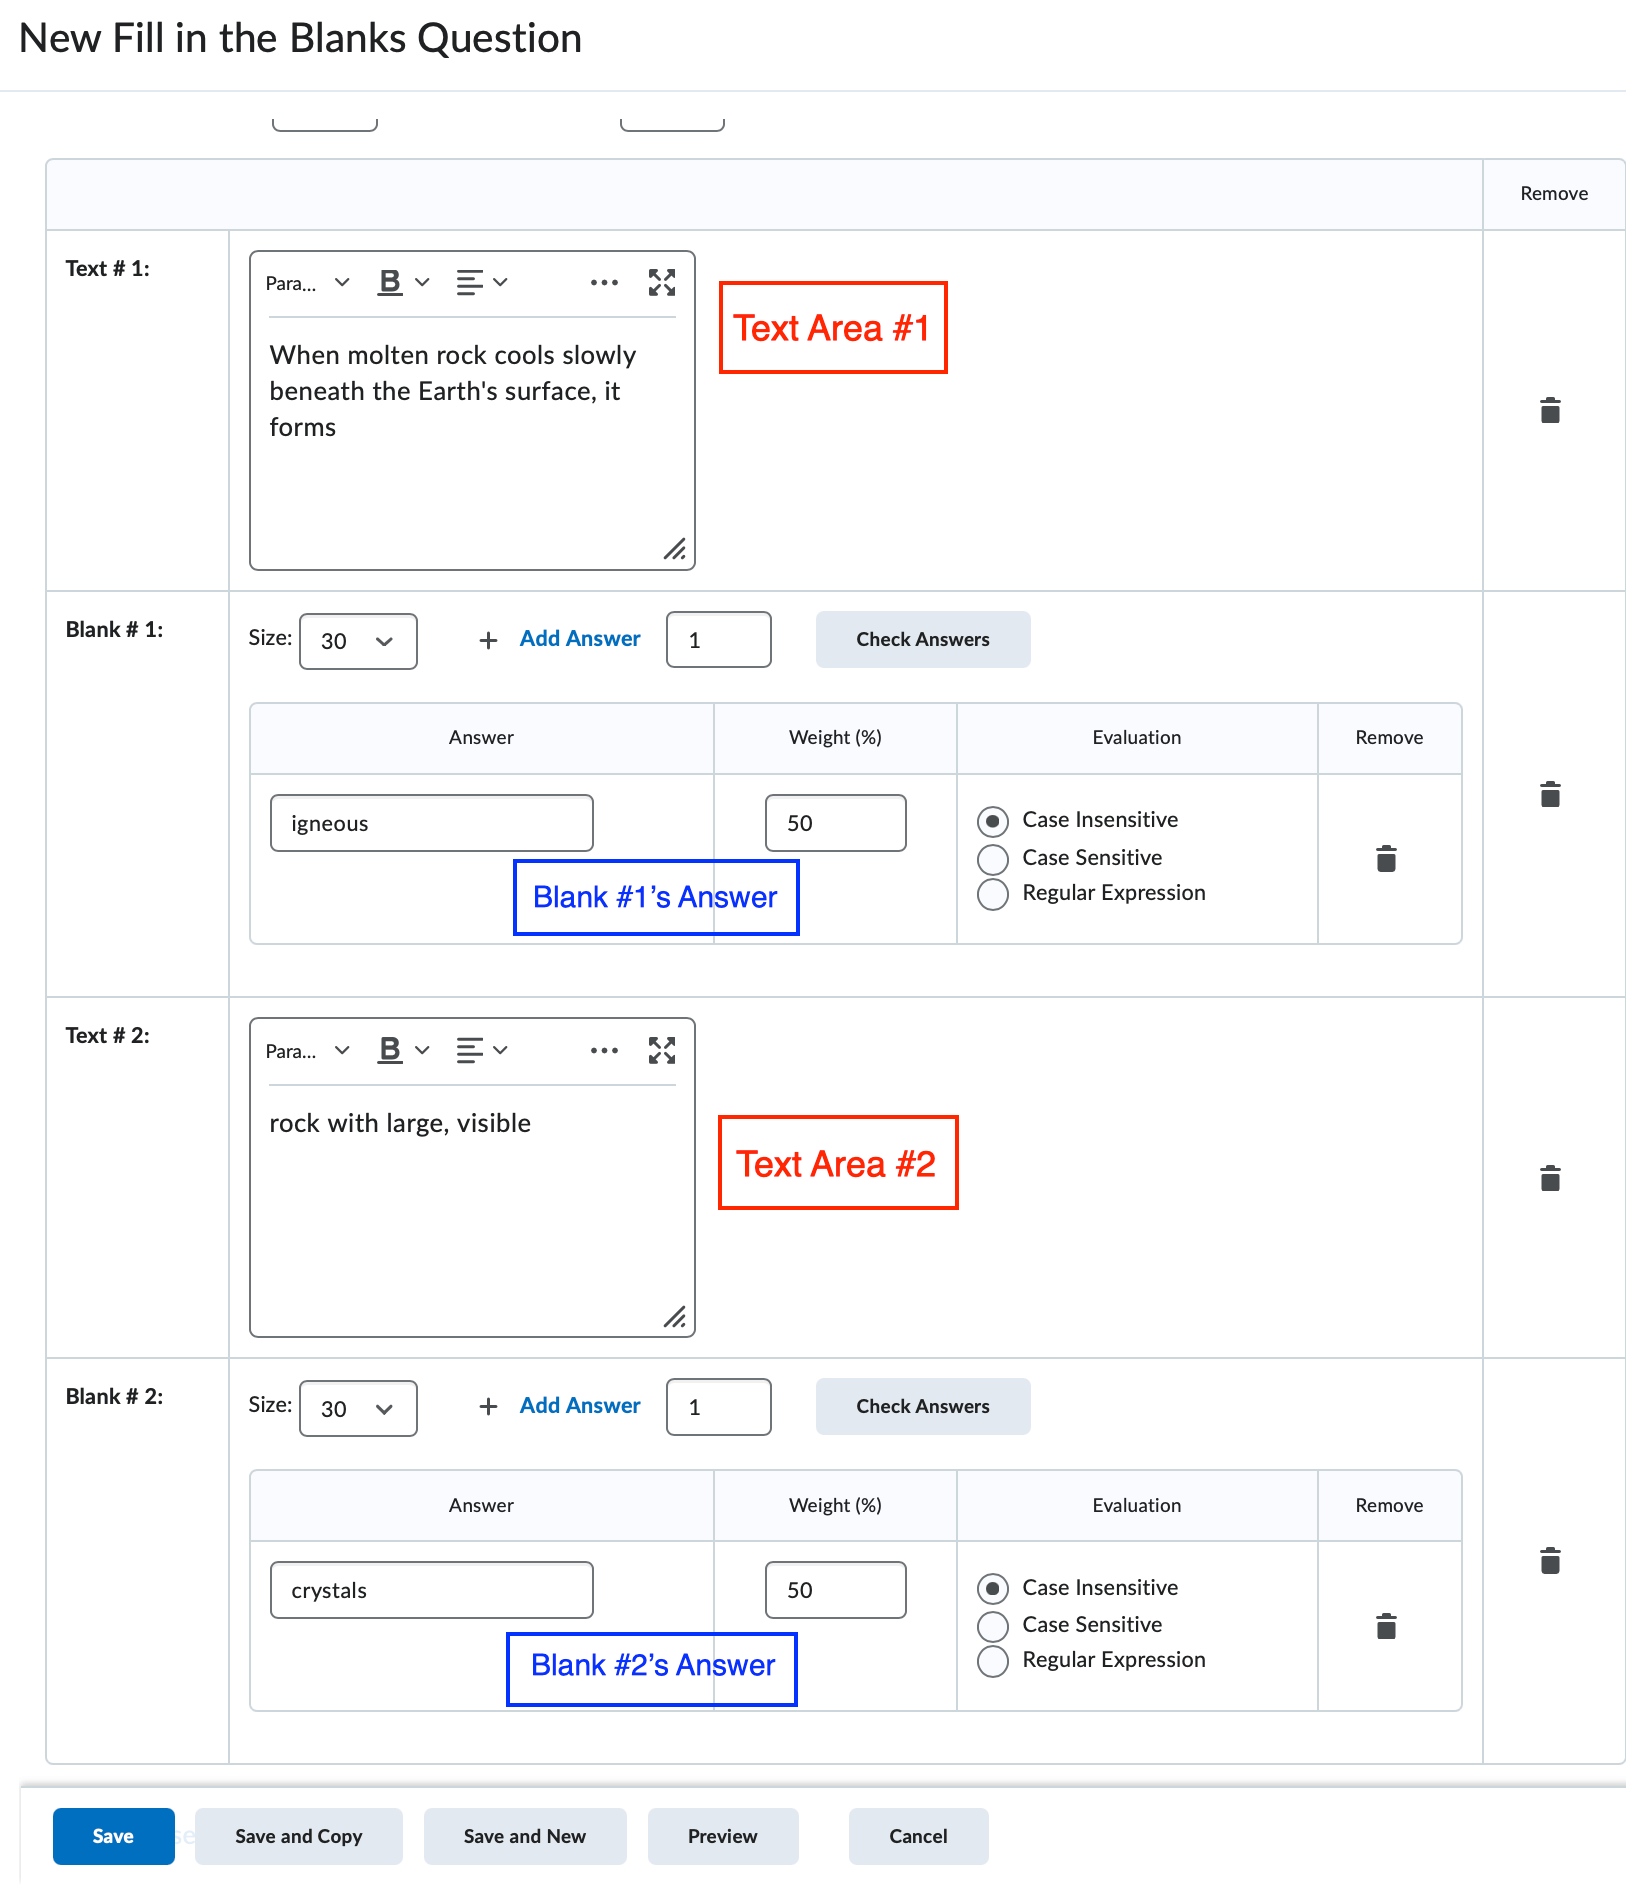1626x1902 pixels.
Task: Toggle bold in Text #1 editor
Action: point(390,283)
